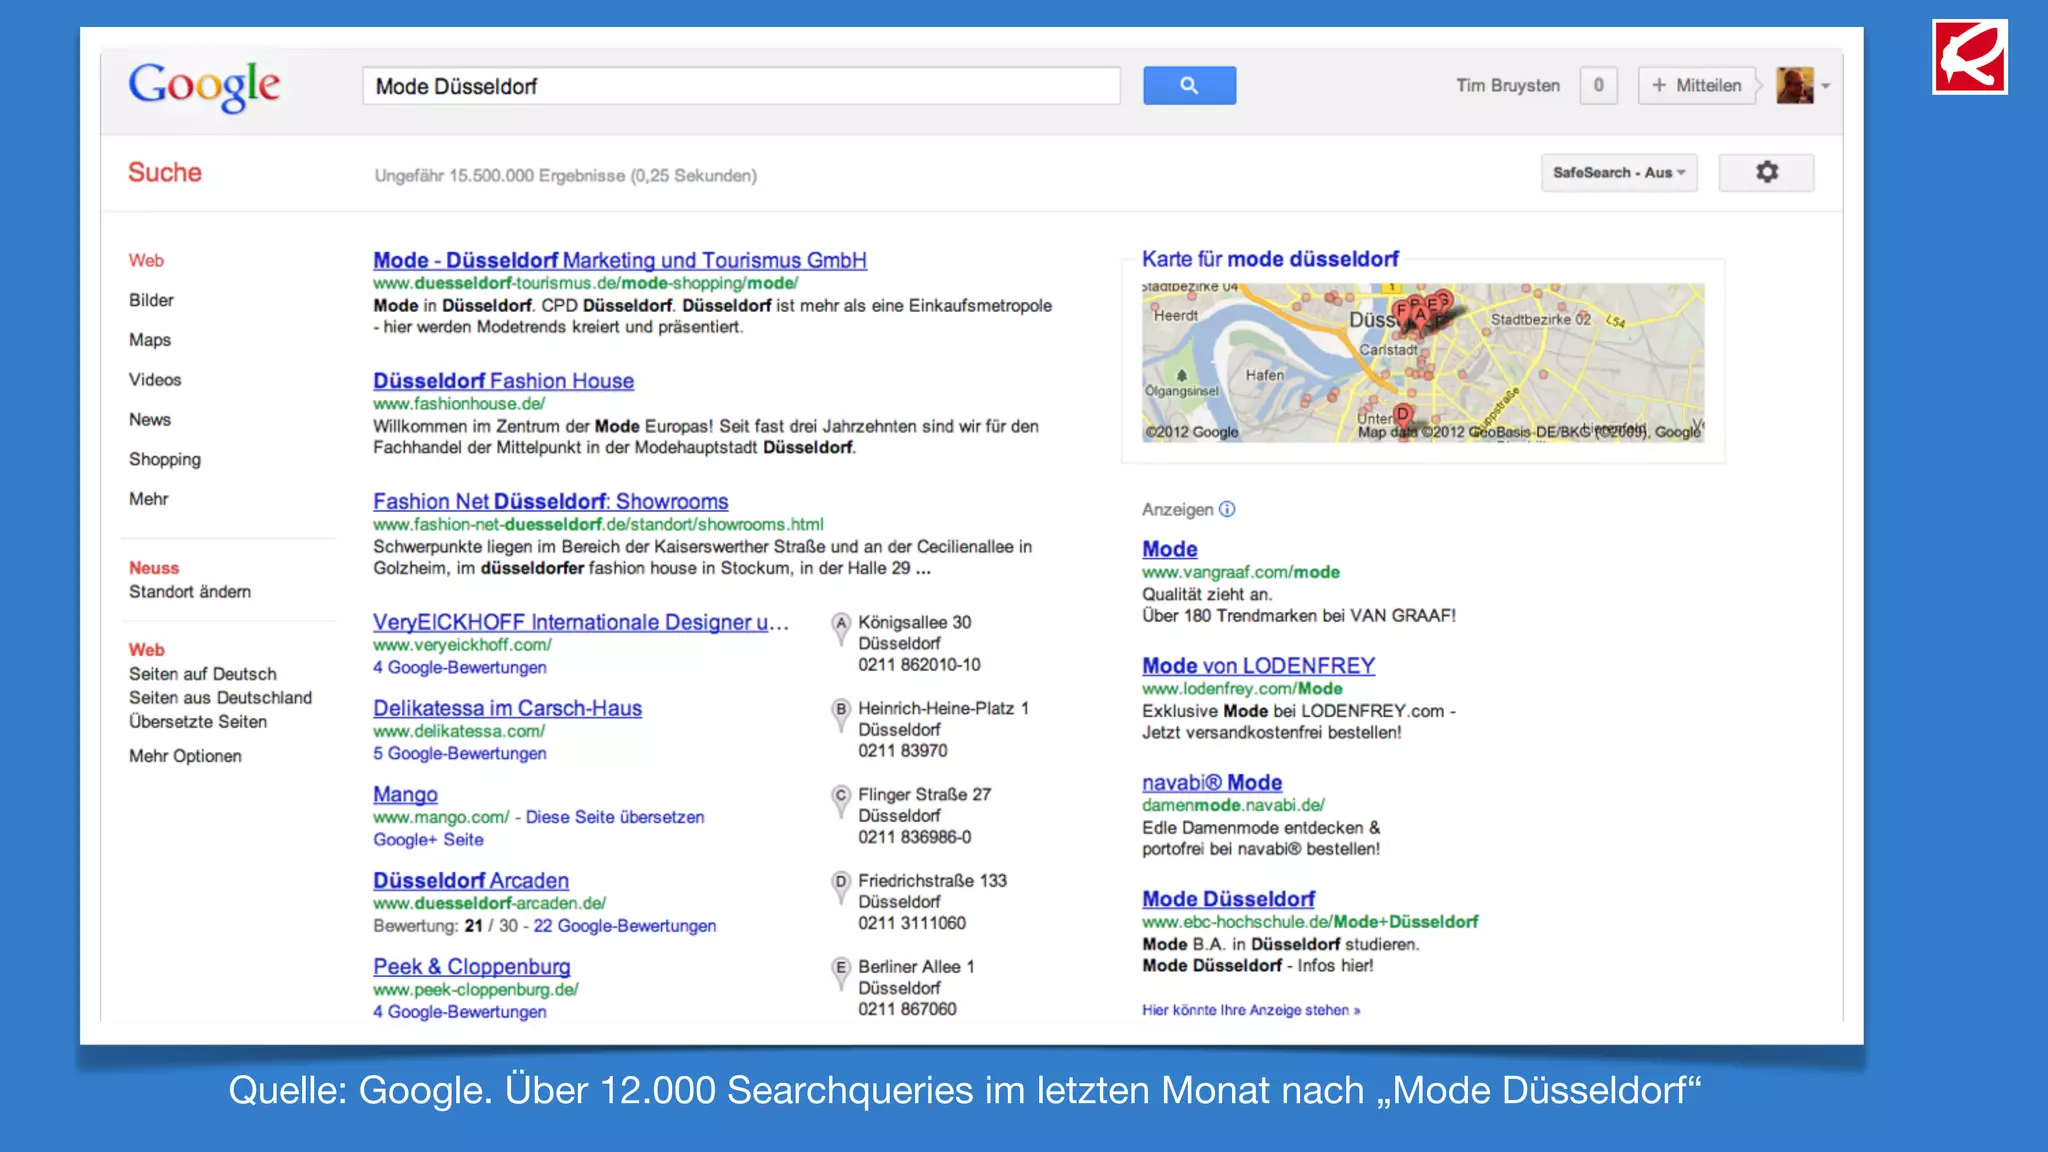Screen dimensions: 2048x1152
Task: Click the red Suche heading
Action: point(165,172)
